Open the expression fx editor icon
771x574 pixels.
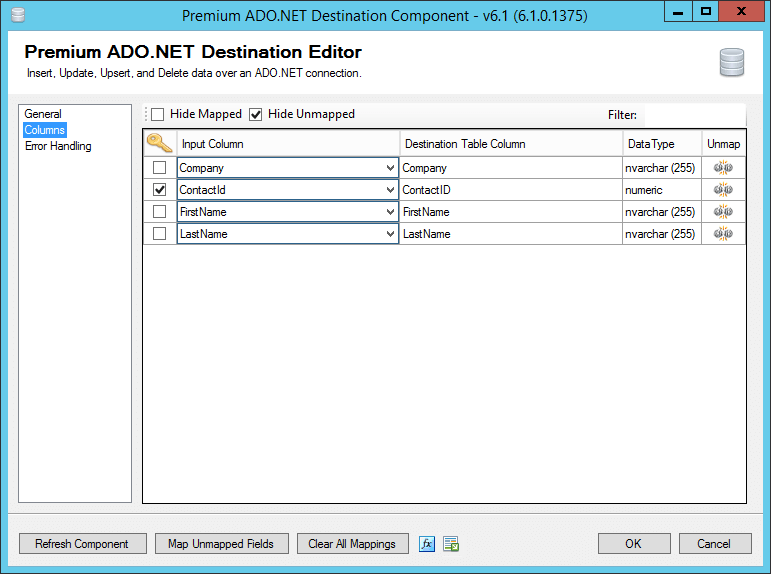coord(427,544)
